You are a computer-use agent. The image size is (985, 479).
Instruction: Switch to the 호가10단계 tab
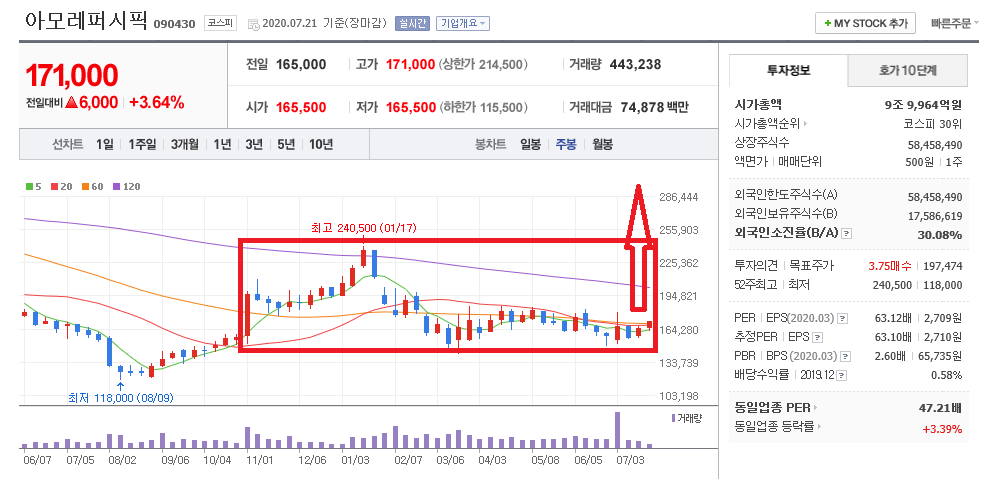(908, 70)
